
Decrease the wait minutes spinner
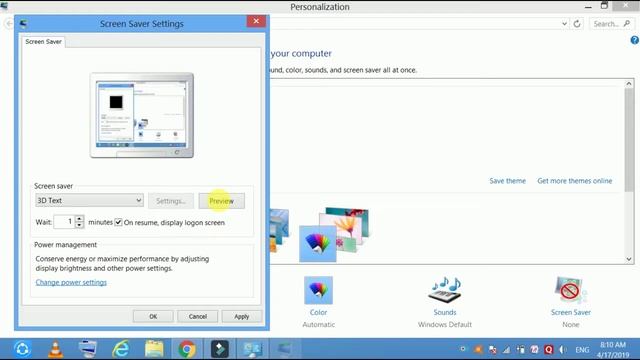80,225
